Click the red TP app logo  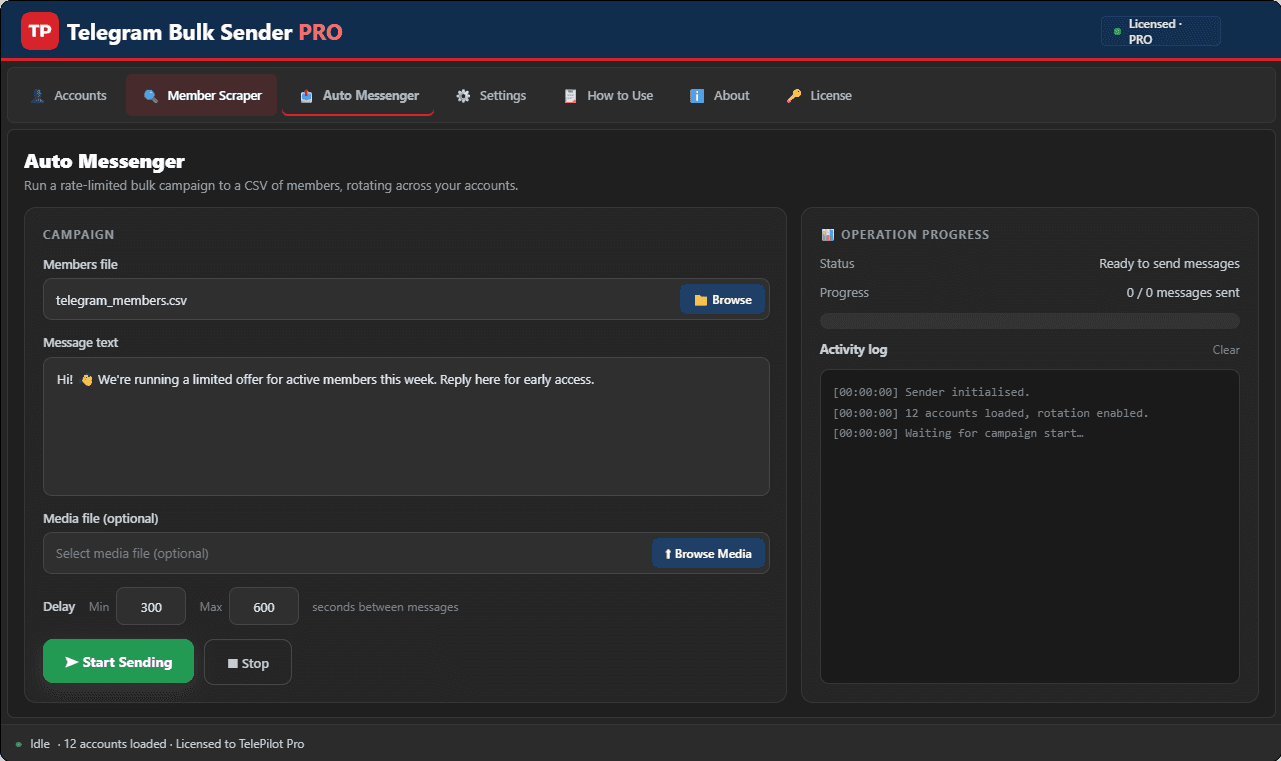click(x=40, y=32)
